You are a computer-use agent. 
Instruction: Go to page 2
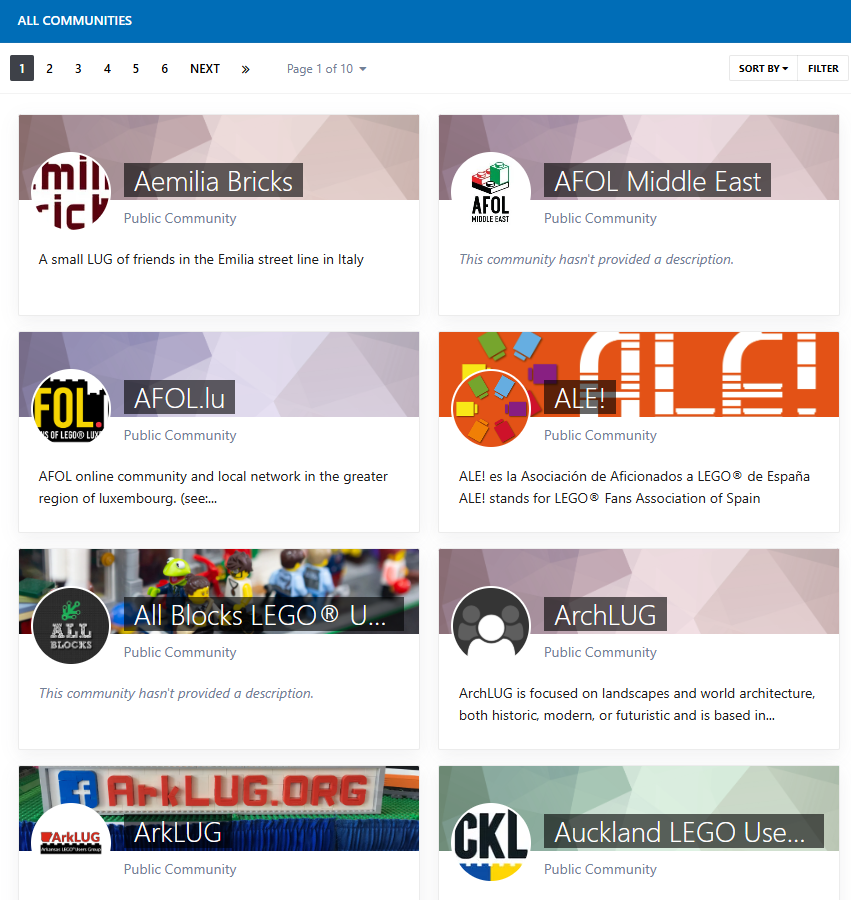point(49,69)
